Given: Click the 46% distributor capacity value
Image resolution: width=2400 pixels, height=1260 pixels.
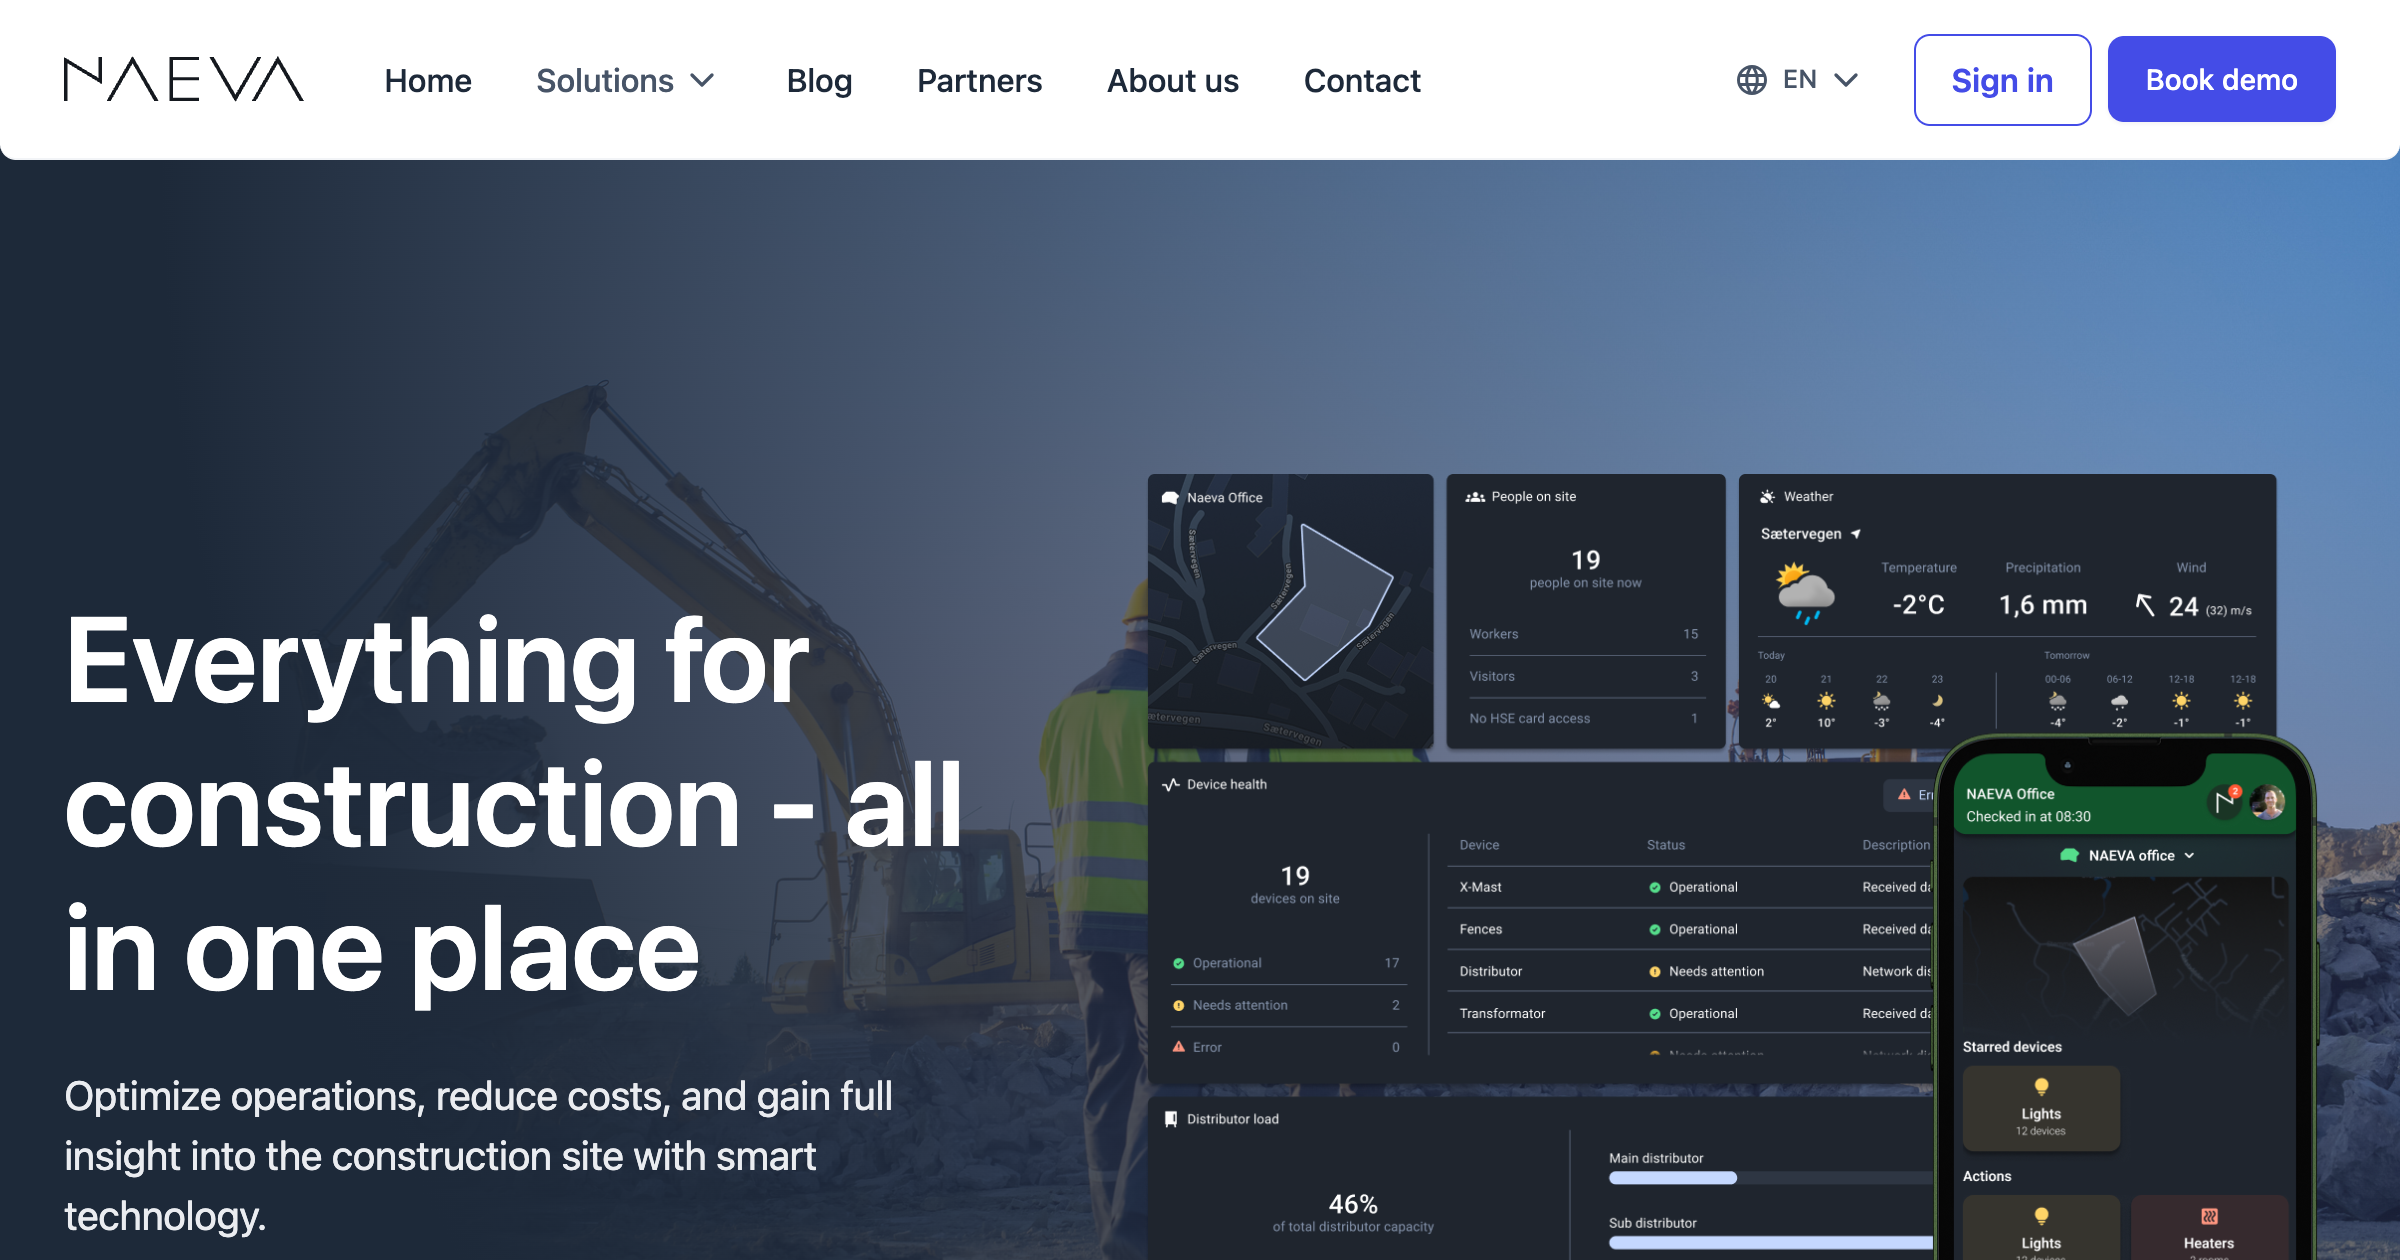Looking at the screenshot, I should click(1353, 1204).
